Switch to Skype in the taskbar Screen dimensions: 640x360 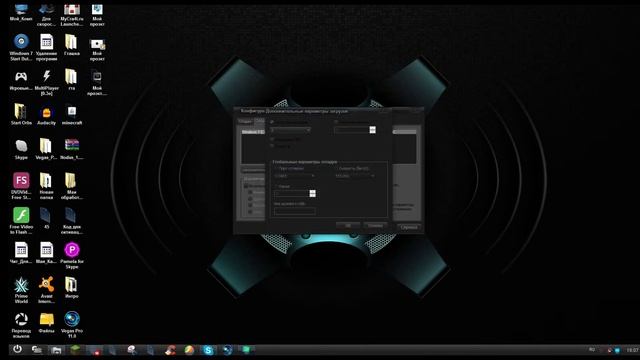pos(208,350)
